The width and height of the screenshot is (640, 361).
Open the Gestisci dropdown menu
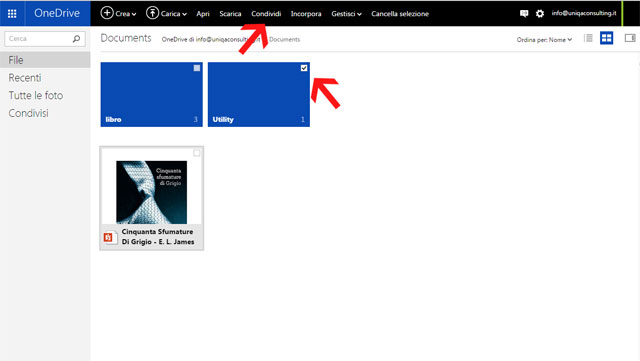[x=346, y=14]
